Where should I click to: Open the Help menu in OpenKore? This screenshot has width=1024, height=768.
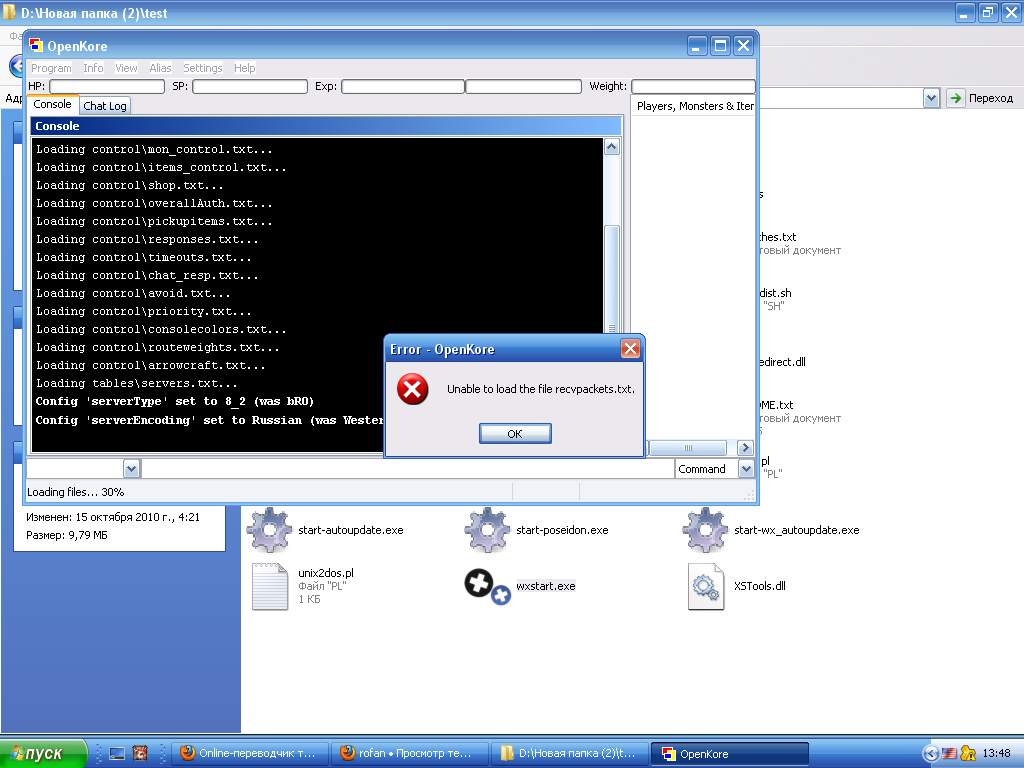(245, 68)
